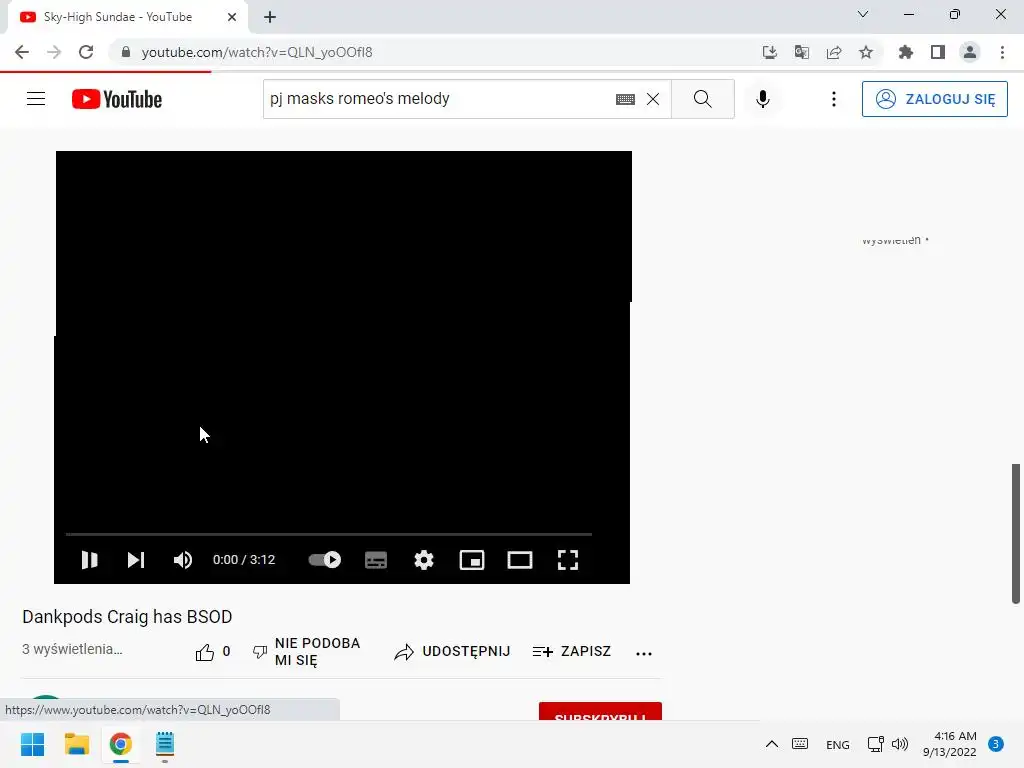This screenshot has height=768, width=1024.
Task: Toggle subtitles/closed captions
Action: [376, 560]
